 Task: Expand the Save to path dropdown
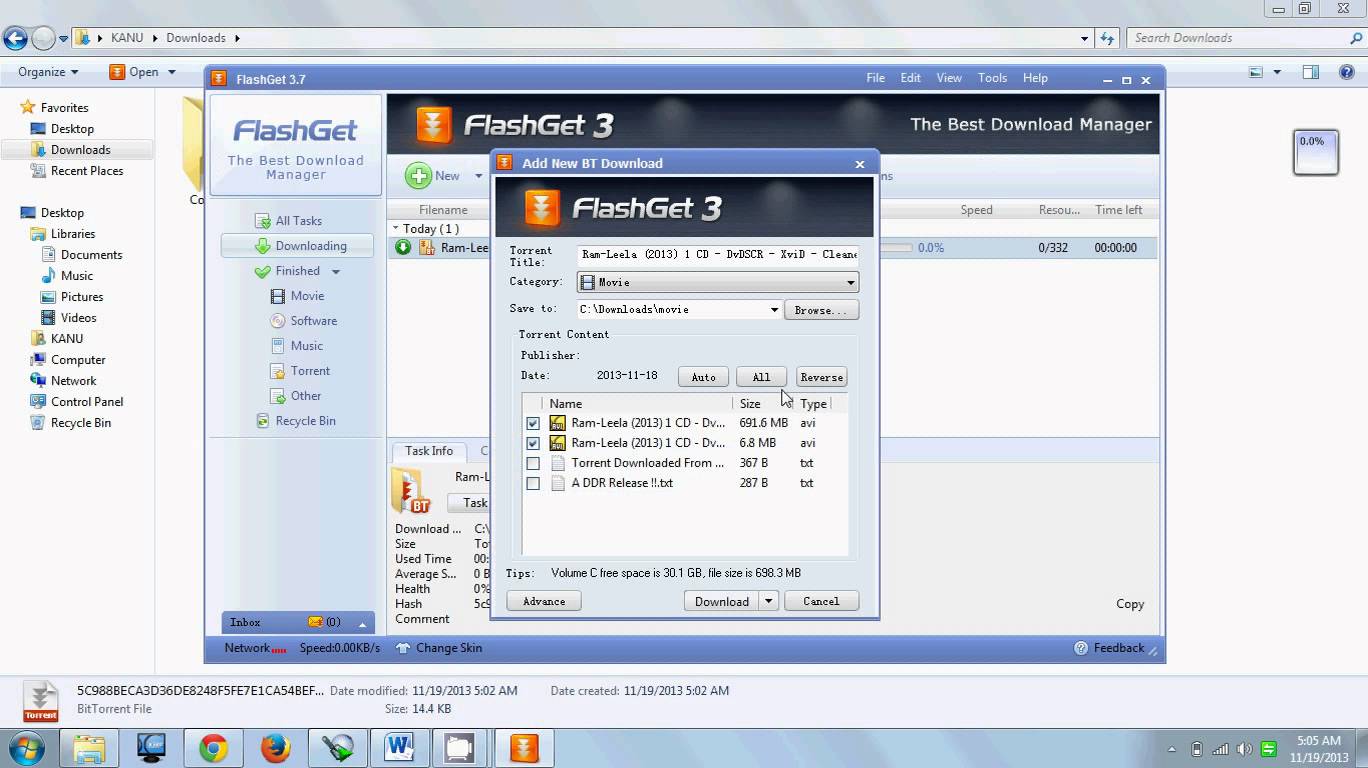click(x=774, y=310)
